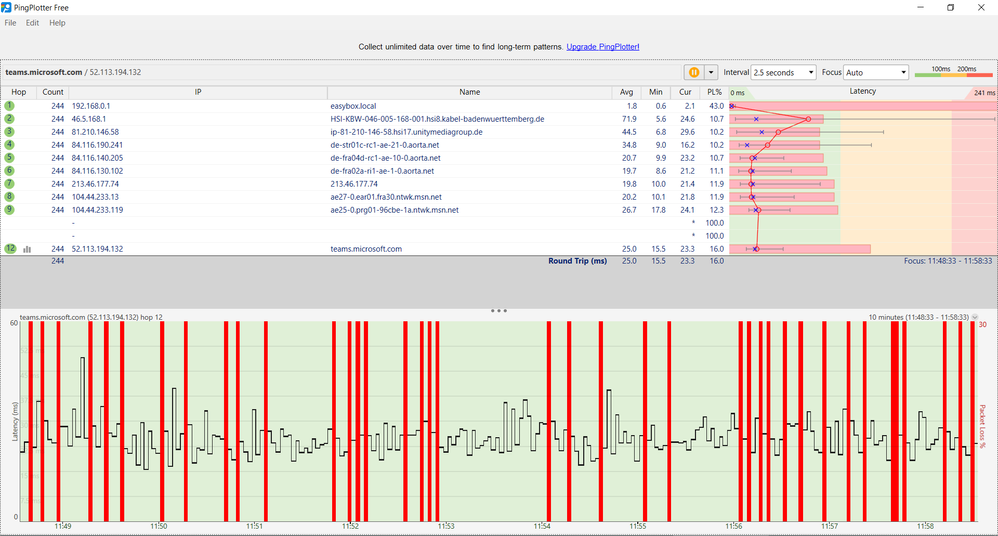The width and height of the screenshot is (998, 536).
Task: Click the hop 12 green circle icon
Action: 10,248
